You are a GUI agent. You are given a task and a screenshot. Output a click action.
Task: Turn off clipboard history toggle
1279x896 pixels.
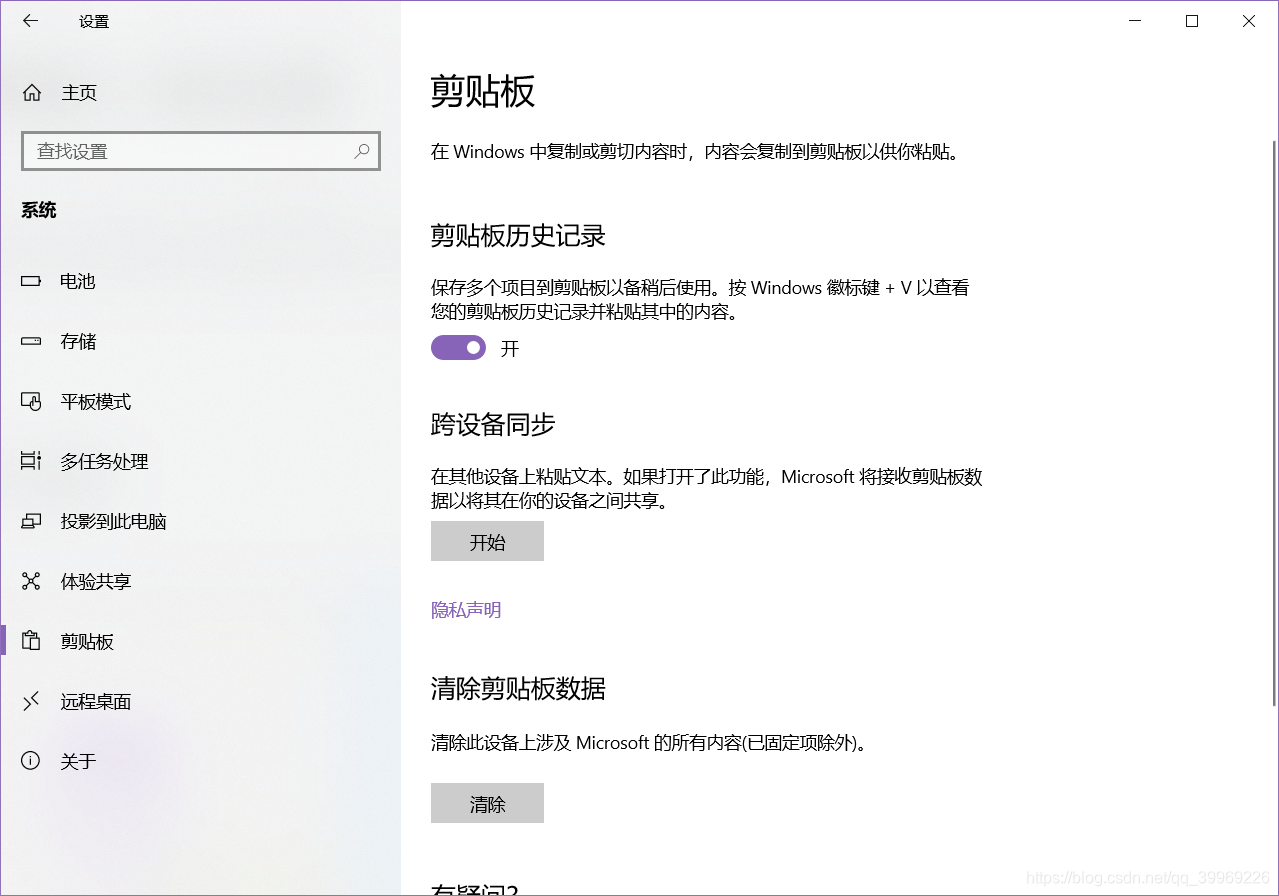click(458, 347)
